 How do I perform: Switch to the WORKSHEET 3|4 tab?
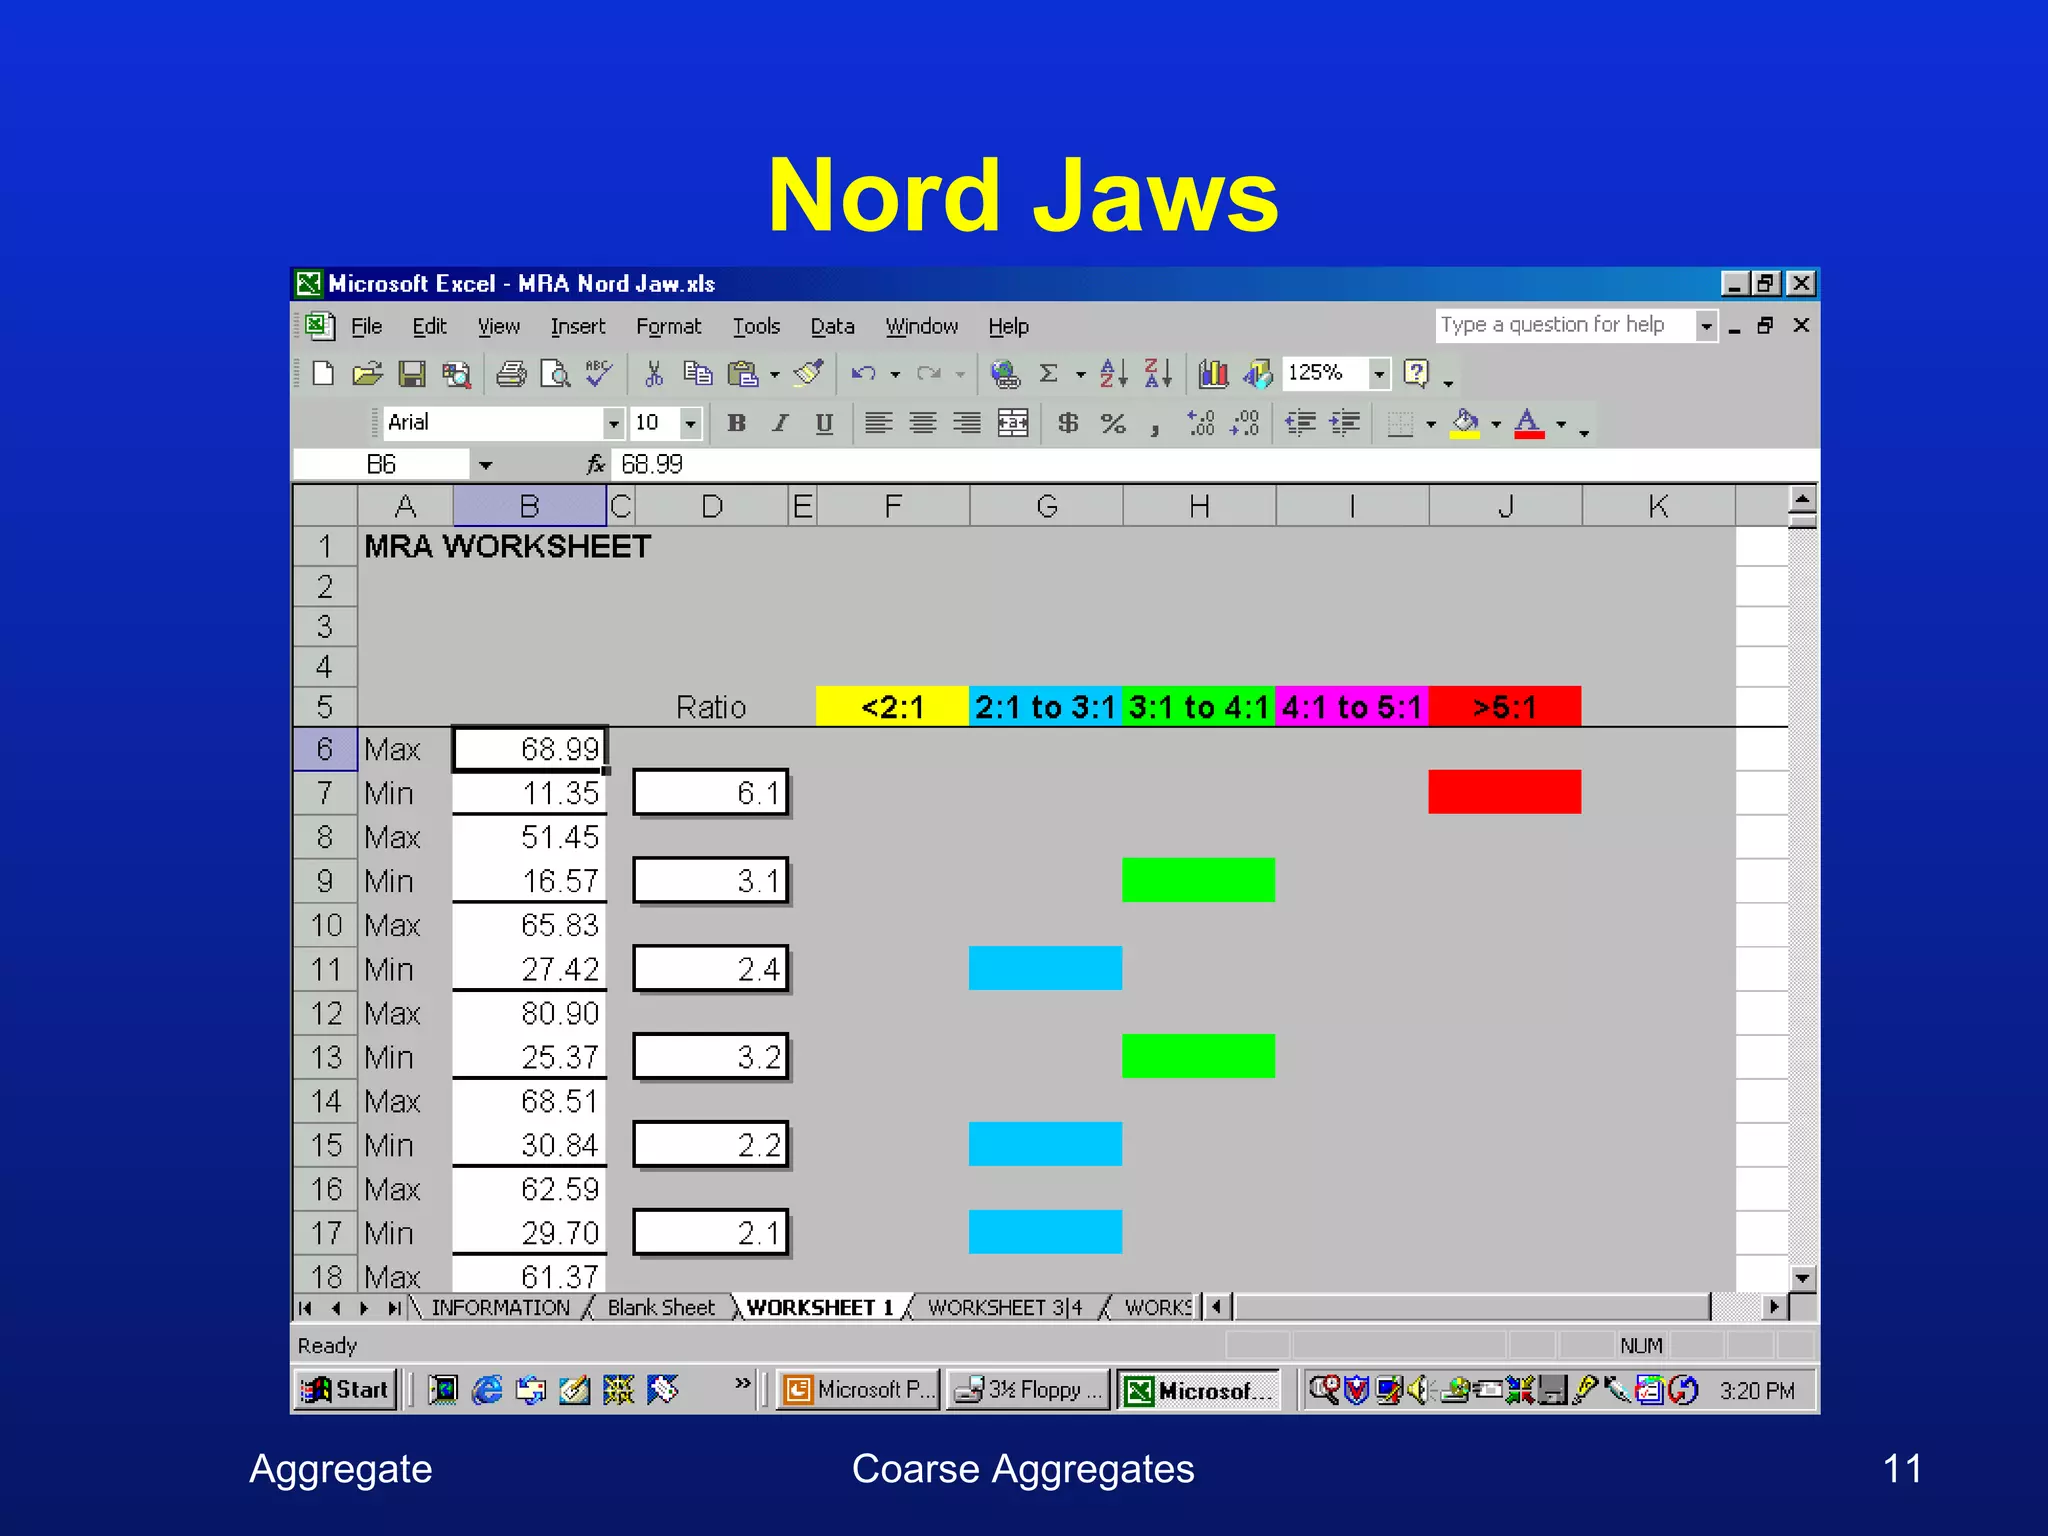[x=1005, y=1307]
